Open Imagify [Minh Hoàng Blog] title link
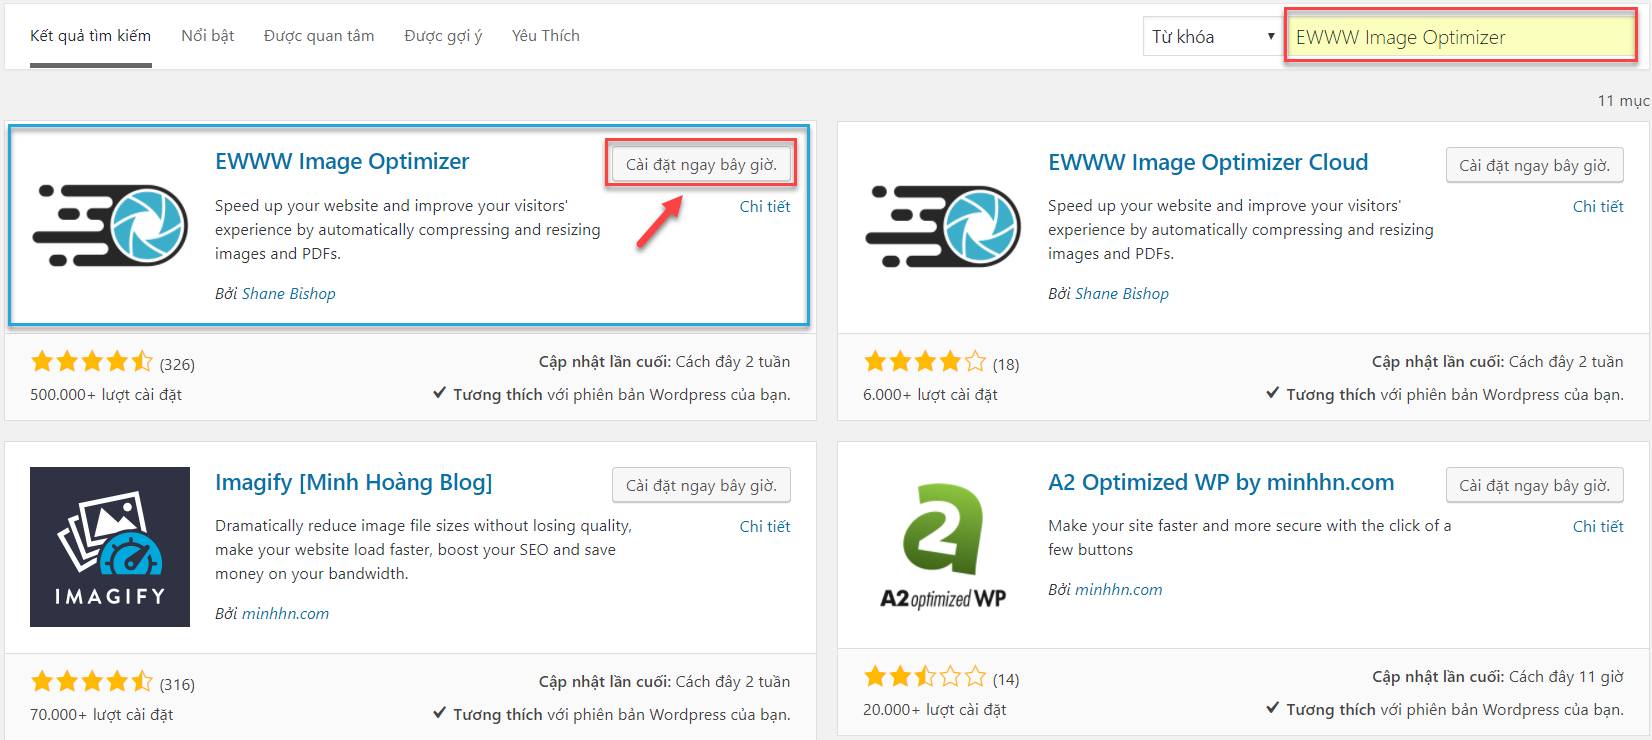The image size is (1652, 740). 354,482
